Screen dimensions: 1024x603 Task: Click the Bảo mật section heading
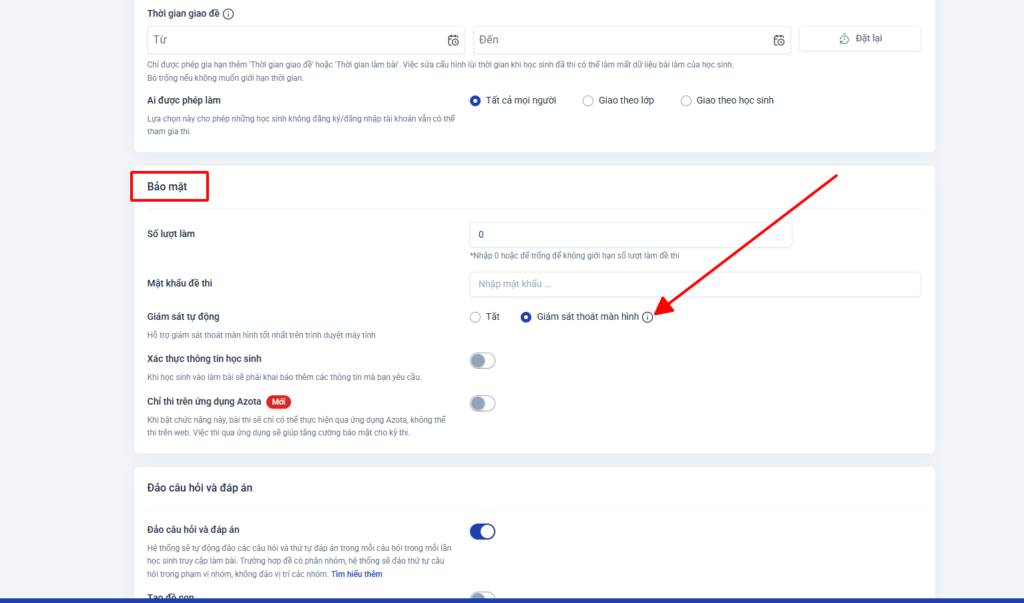coord(167,186)
